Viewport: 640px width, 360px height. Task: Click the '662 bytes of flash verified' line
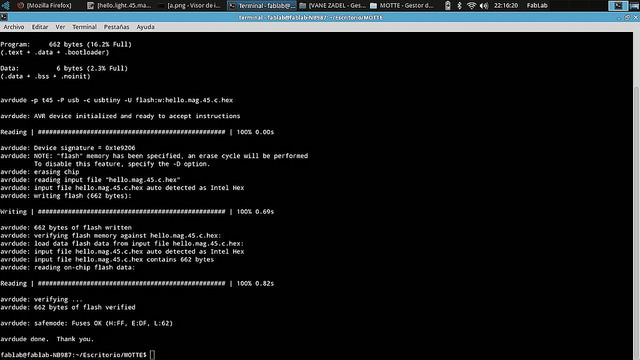[x=68, y=307]
